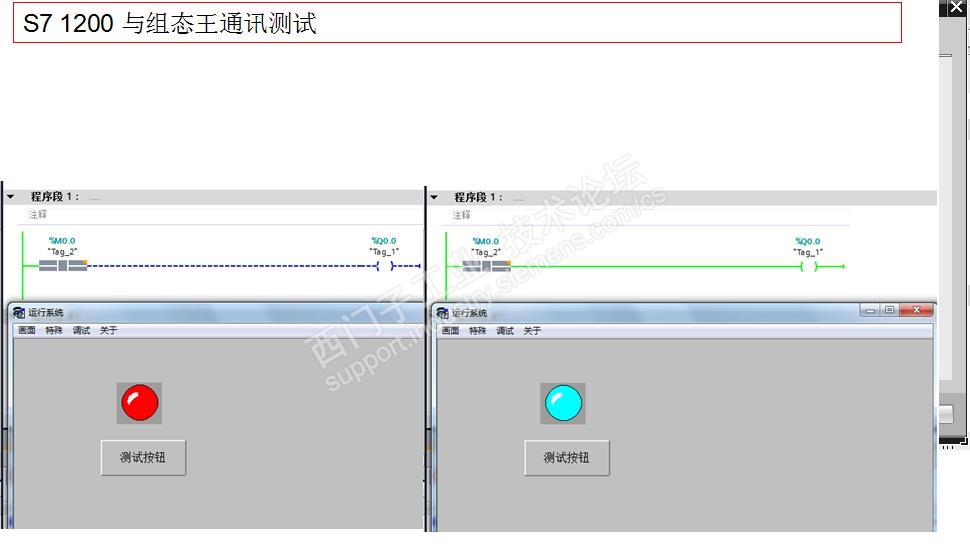Open 画面 menu in the left 运行系统 window
This screenshot has width=970, height=545.
(27, 330)
